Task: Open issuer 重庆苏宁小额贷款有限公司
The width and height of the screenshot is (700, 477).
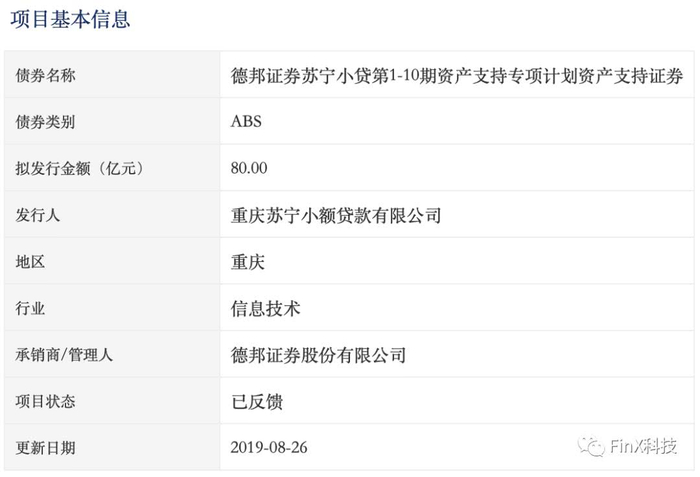Action: 336,216
